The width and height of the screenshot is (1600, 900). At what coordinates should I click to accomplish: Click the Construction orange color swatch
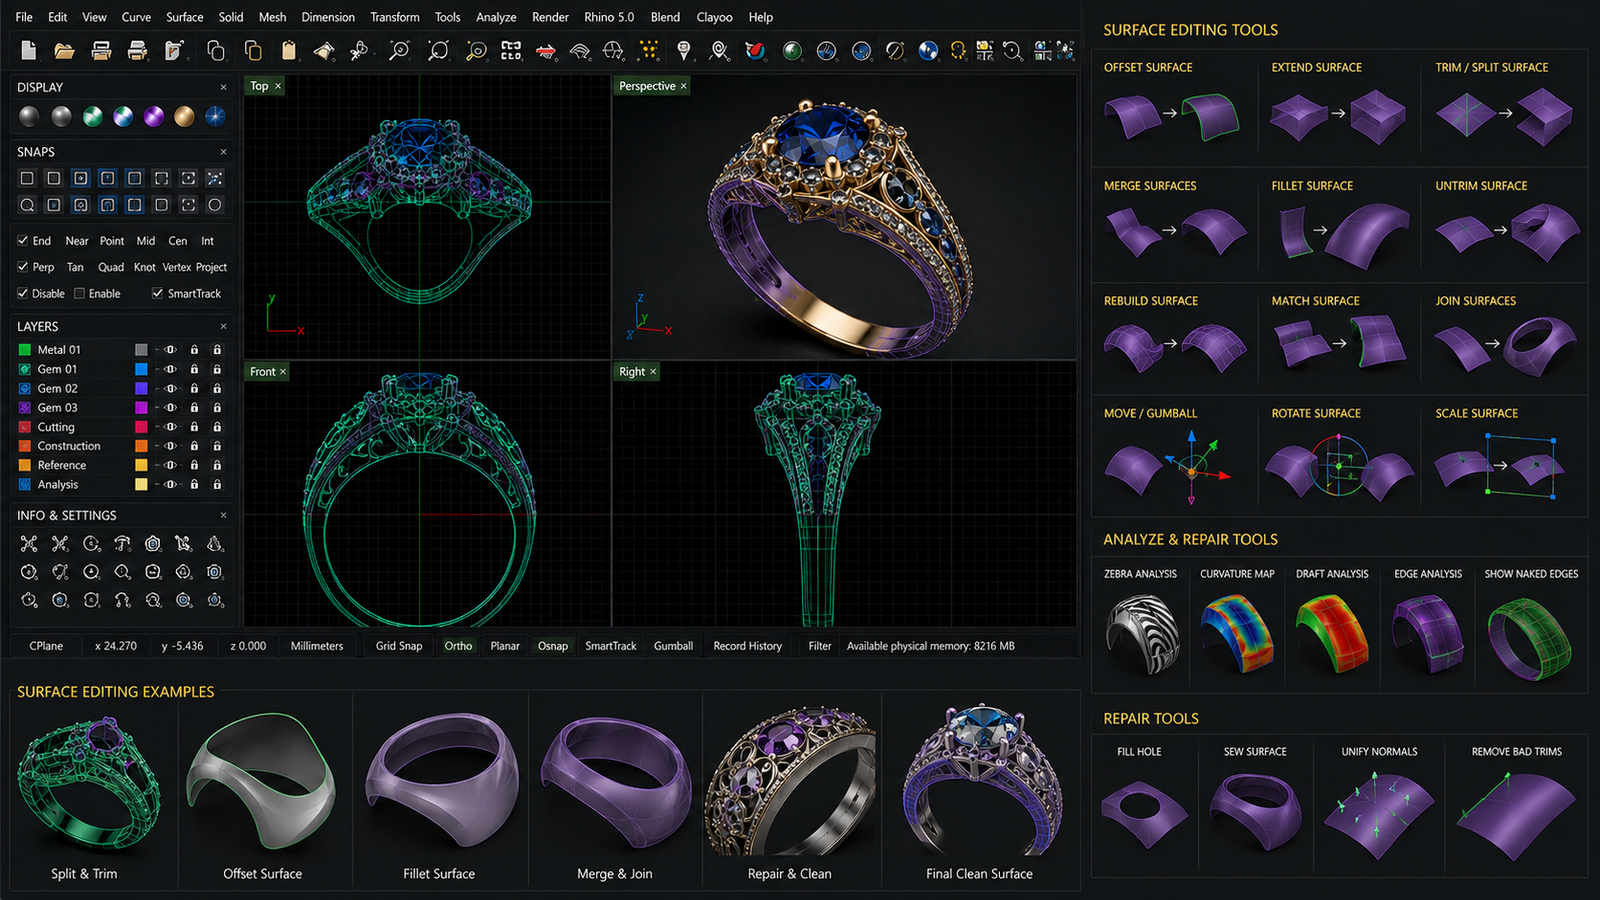(x=141, y=446)
